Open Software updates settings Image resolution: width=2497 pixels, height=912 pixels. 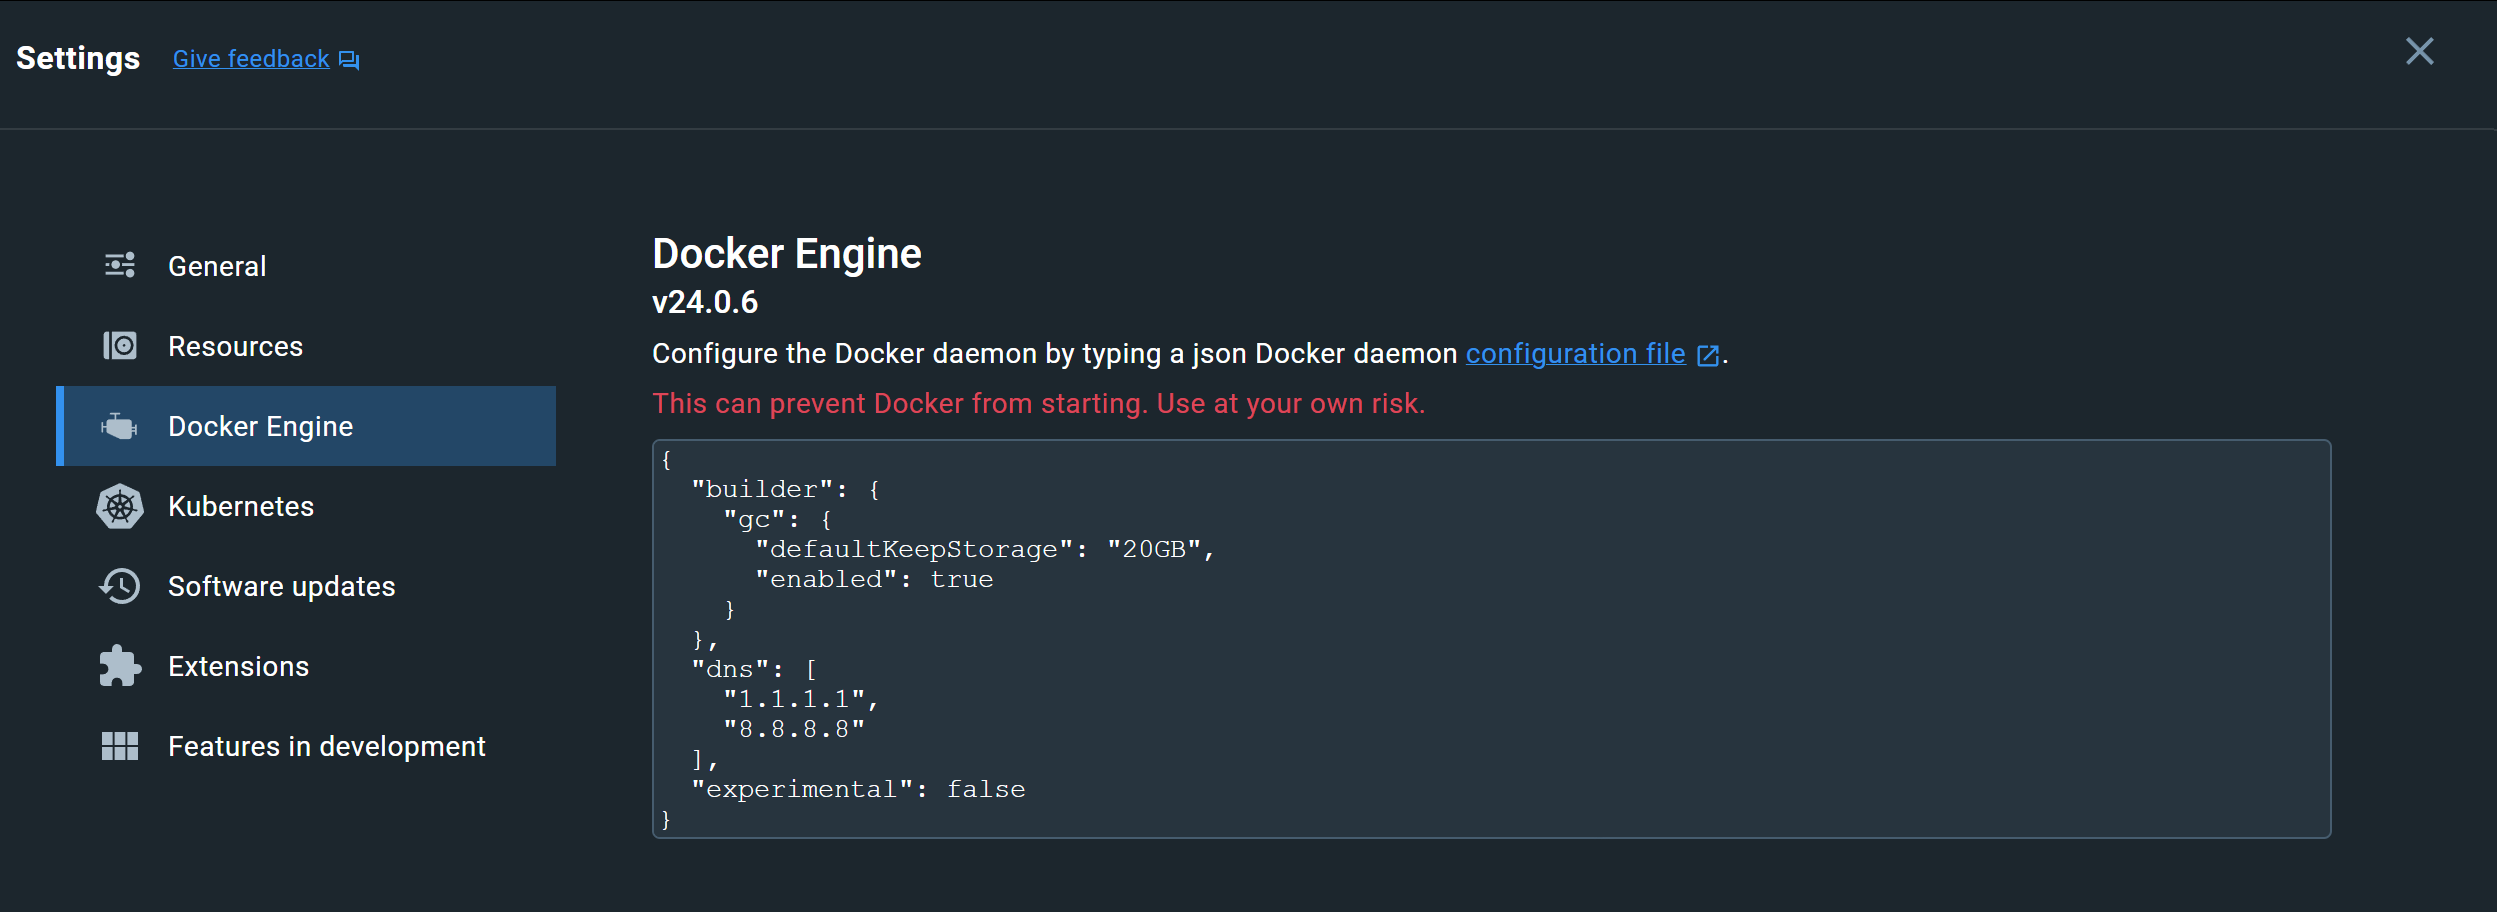[306, 586]
